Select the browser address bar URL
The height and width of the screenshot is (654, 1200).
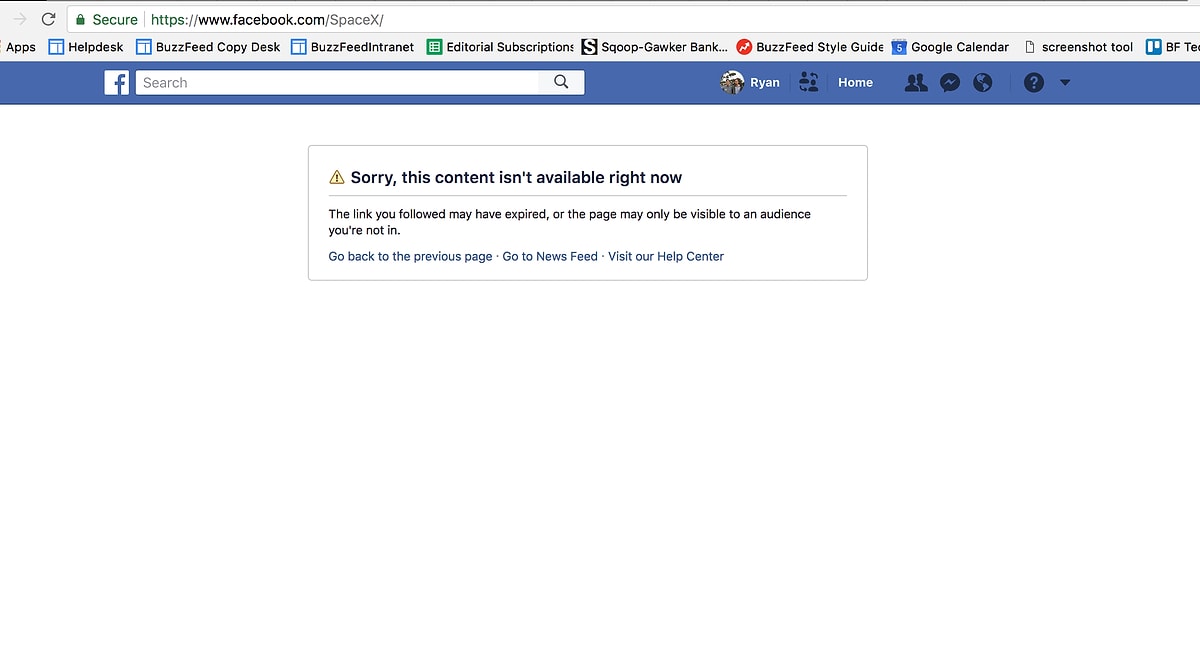267,20
